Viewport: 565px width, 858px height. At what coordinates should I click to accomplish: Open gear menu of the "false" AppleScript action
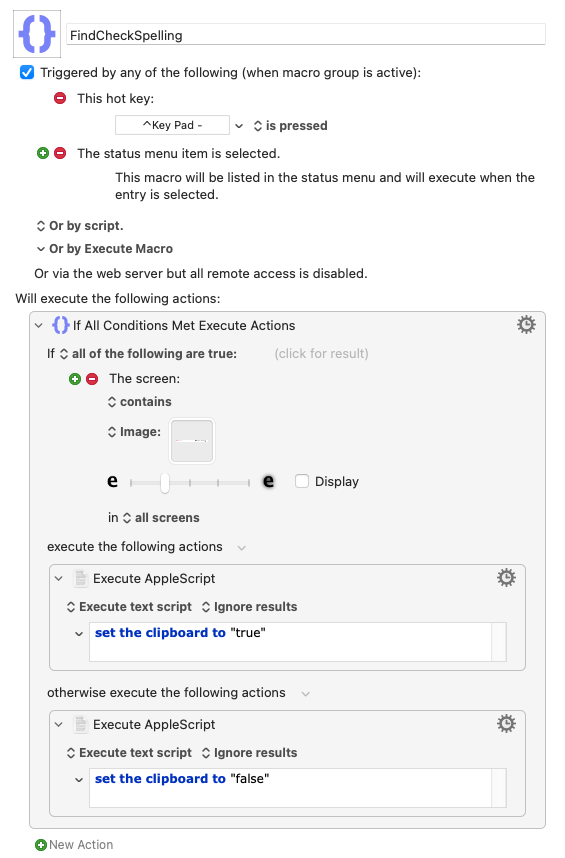point(506,724)
